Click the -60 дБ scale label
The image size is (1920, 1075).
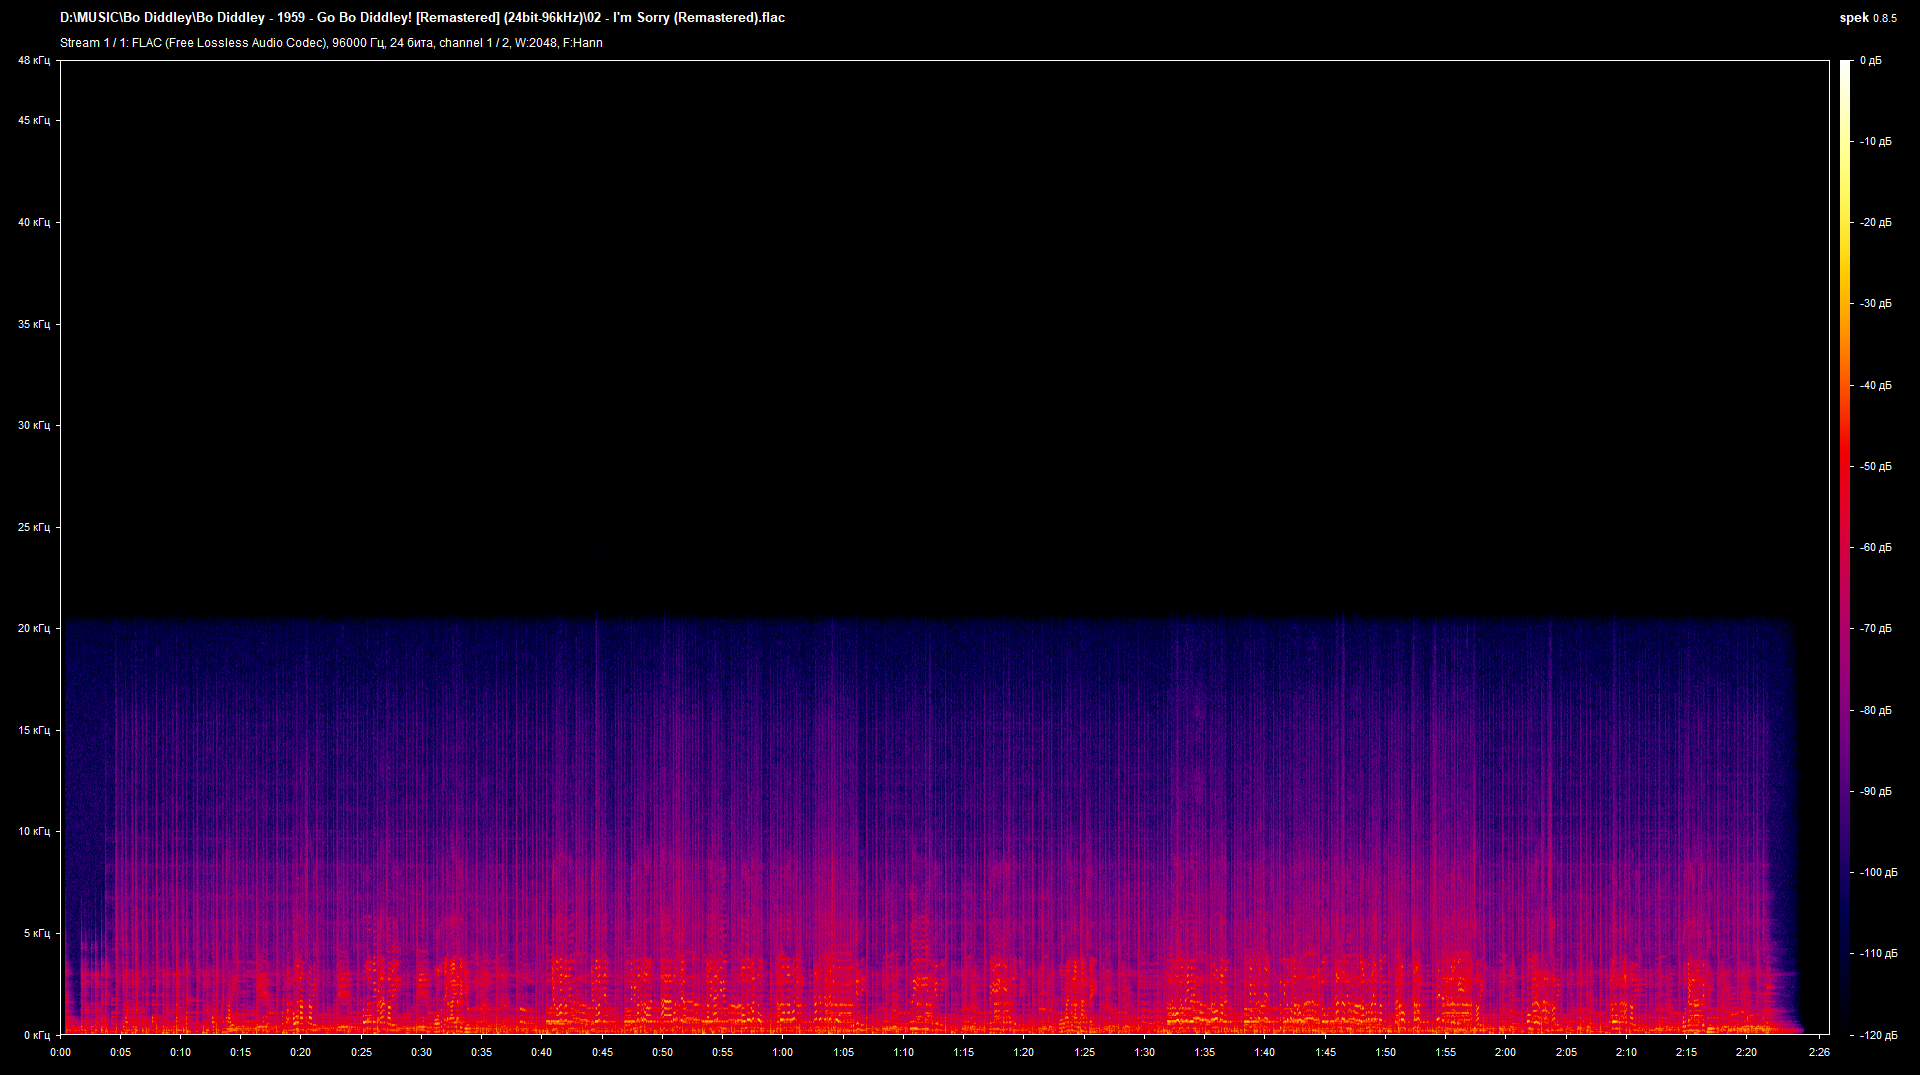tap(1875, 548)
